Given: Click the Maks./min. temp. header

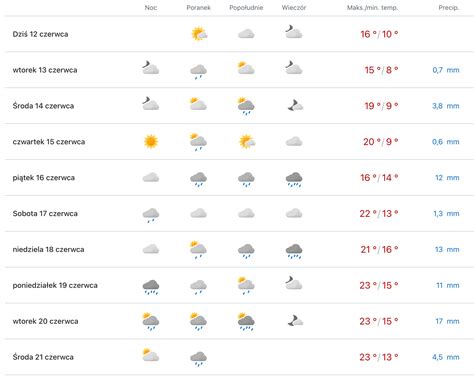Looking at the screenshot, I should [372, 7].
